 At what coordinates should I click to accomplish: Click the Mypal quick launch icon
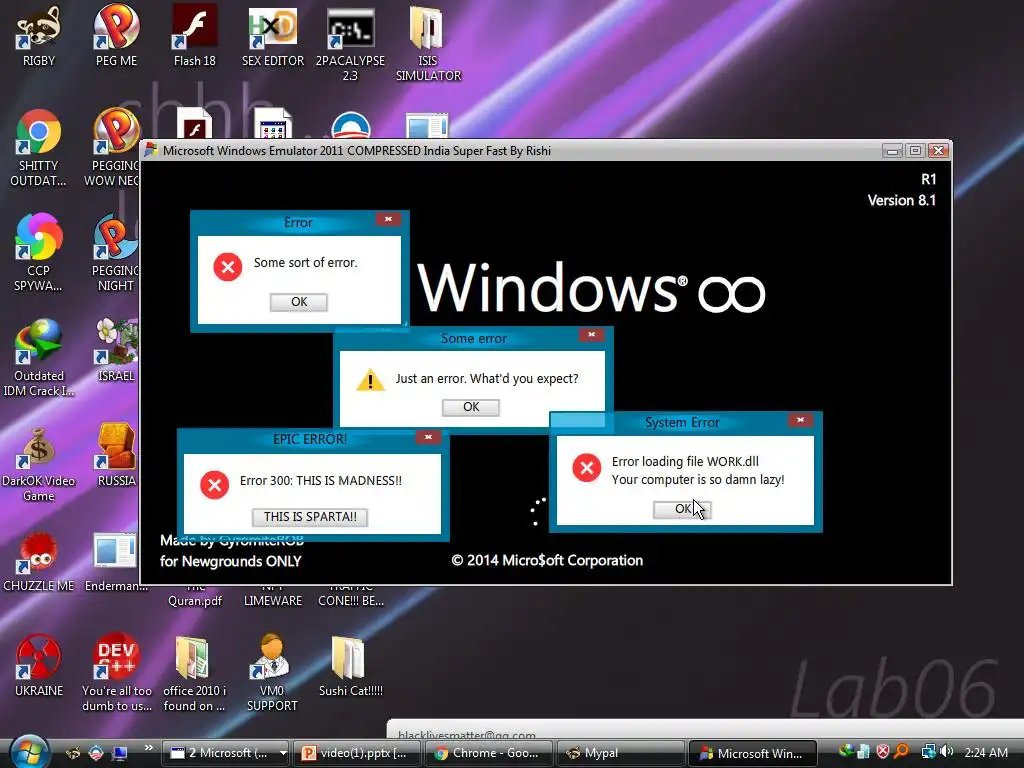coord(72,753)
